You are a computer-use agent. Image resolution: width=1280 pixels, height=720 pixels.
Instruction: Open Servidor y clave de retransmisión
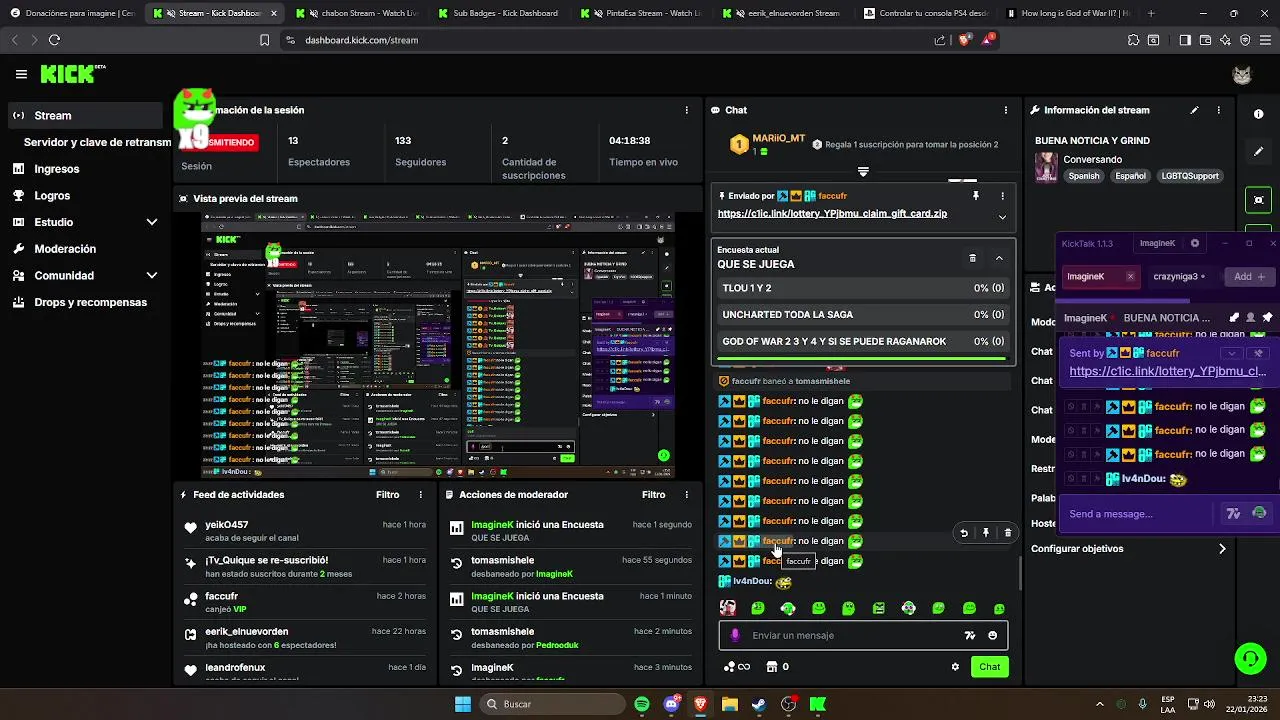(98, 142)
